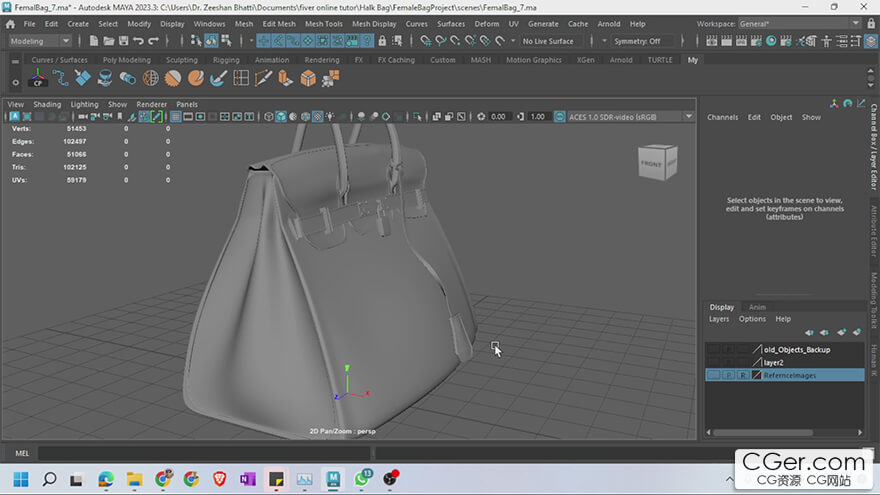880x495 pixels.
Task: Create a new scene with the toolbar file icon
Action: [x=94, y=41]
